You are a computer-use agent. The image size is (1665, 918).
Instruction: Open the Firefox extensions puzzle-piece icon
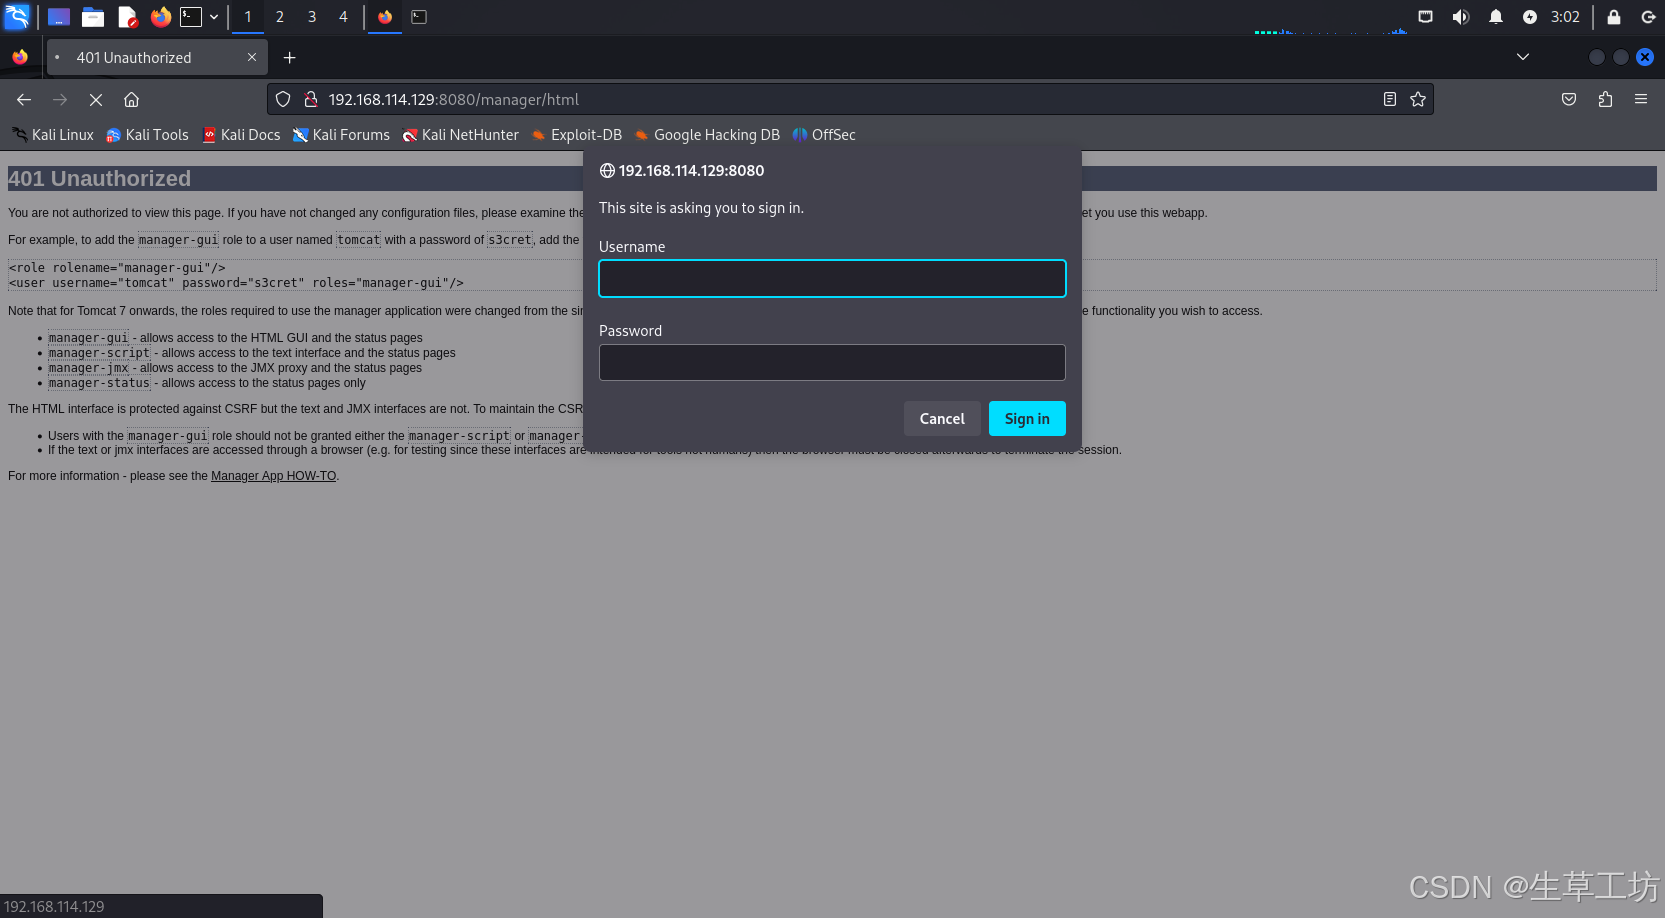tap(1605, 99)
